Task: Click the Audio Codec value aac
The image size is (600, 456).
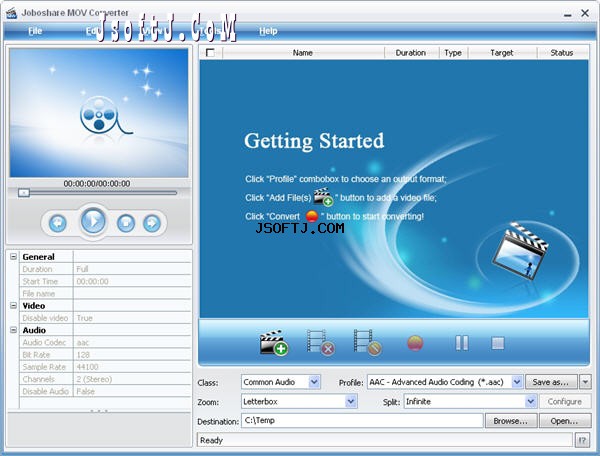Action: pyautogui.click(x=132, y=342)
